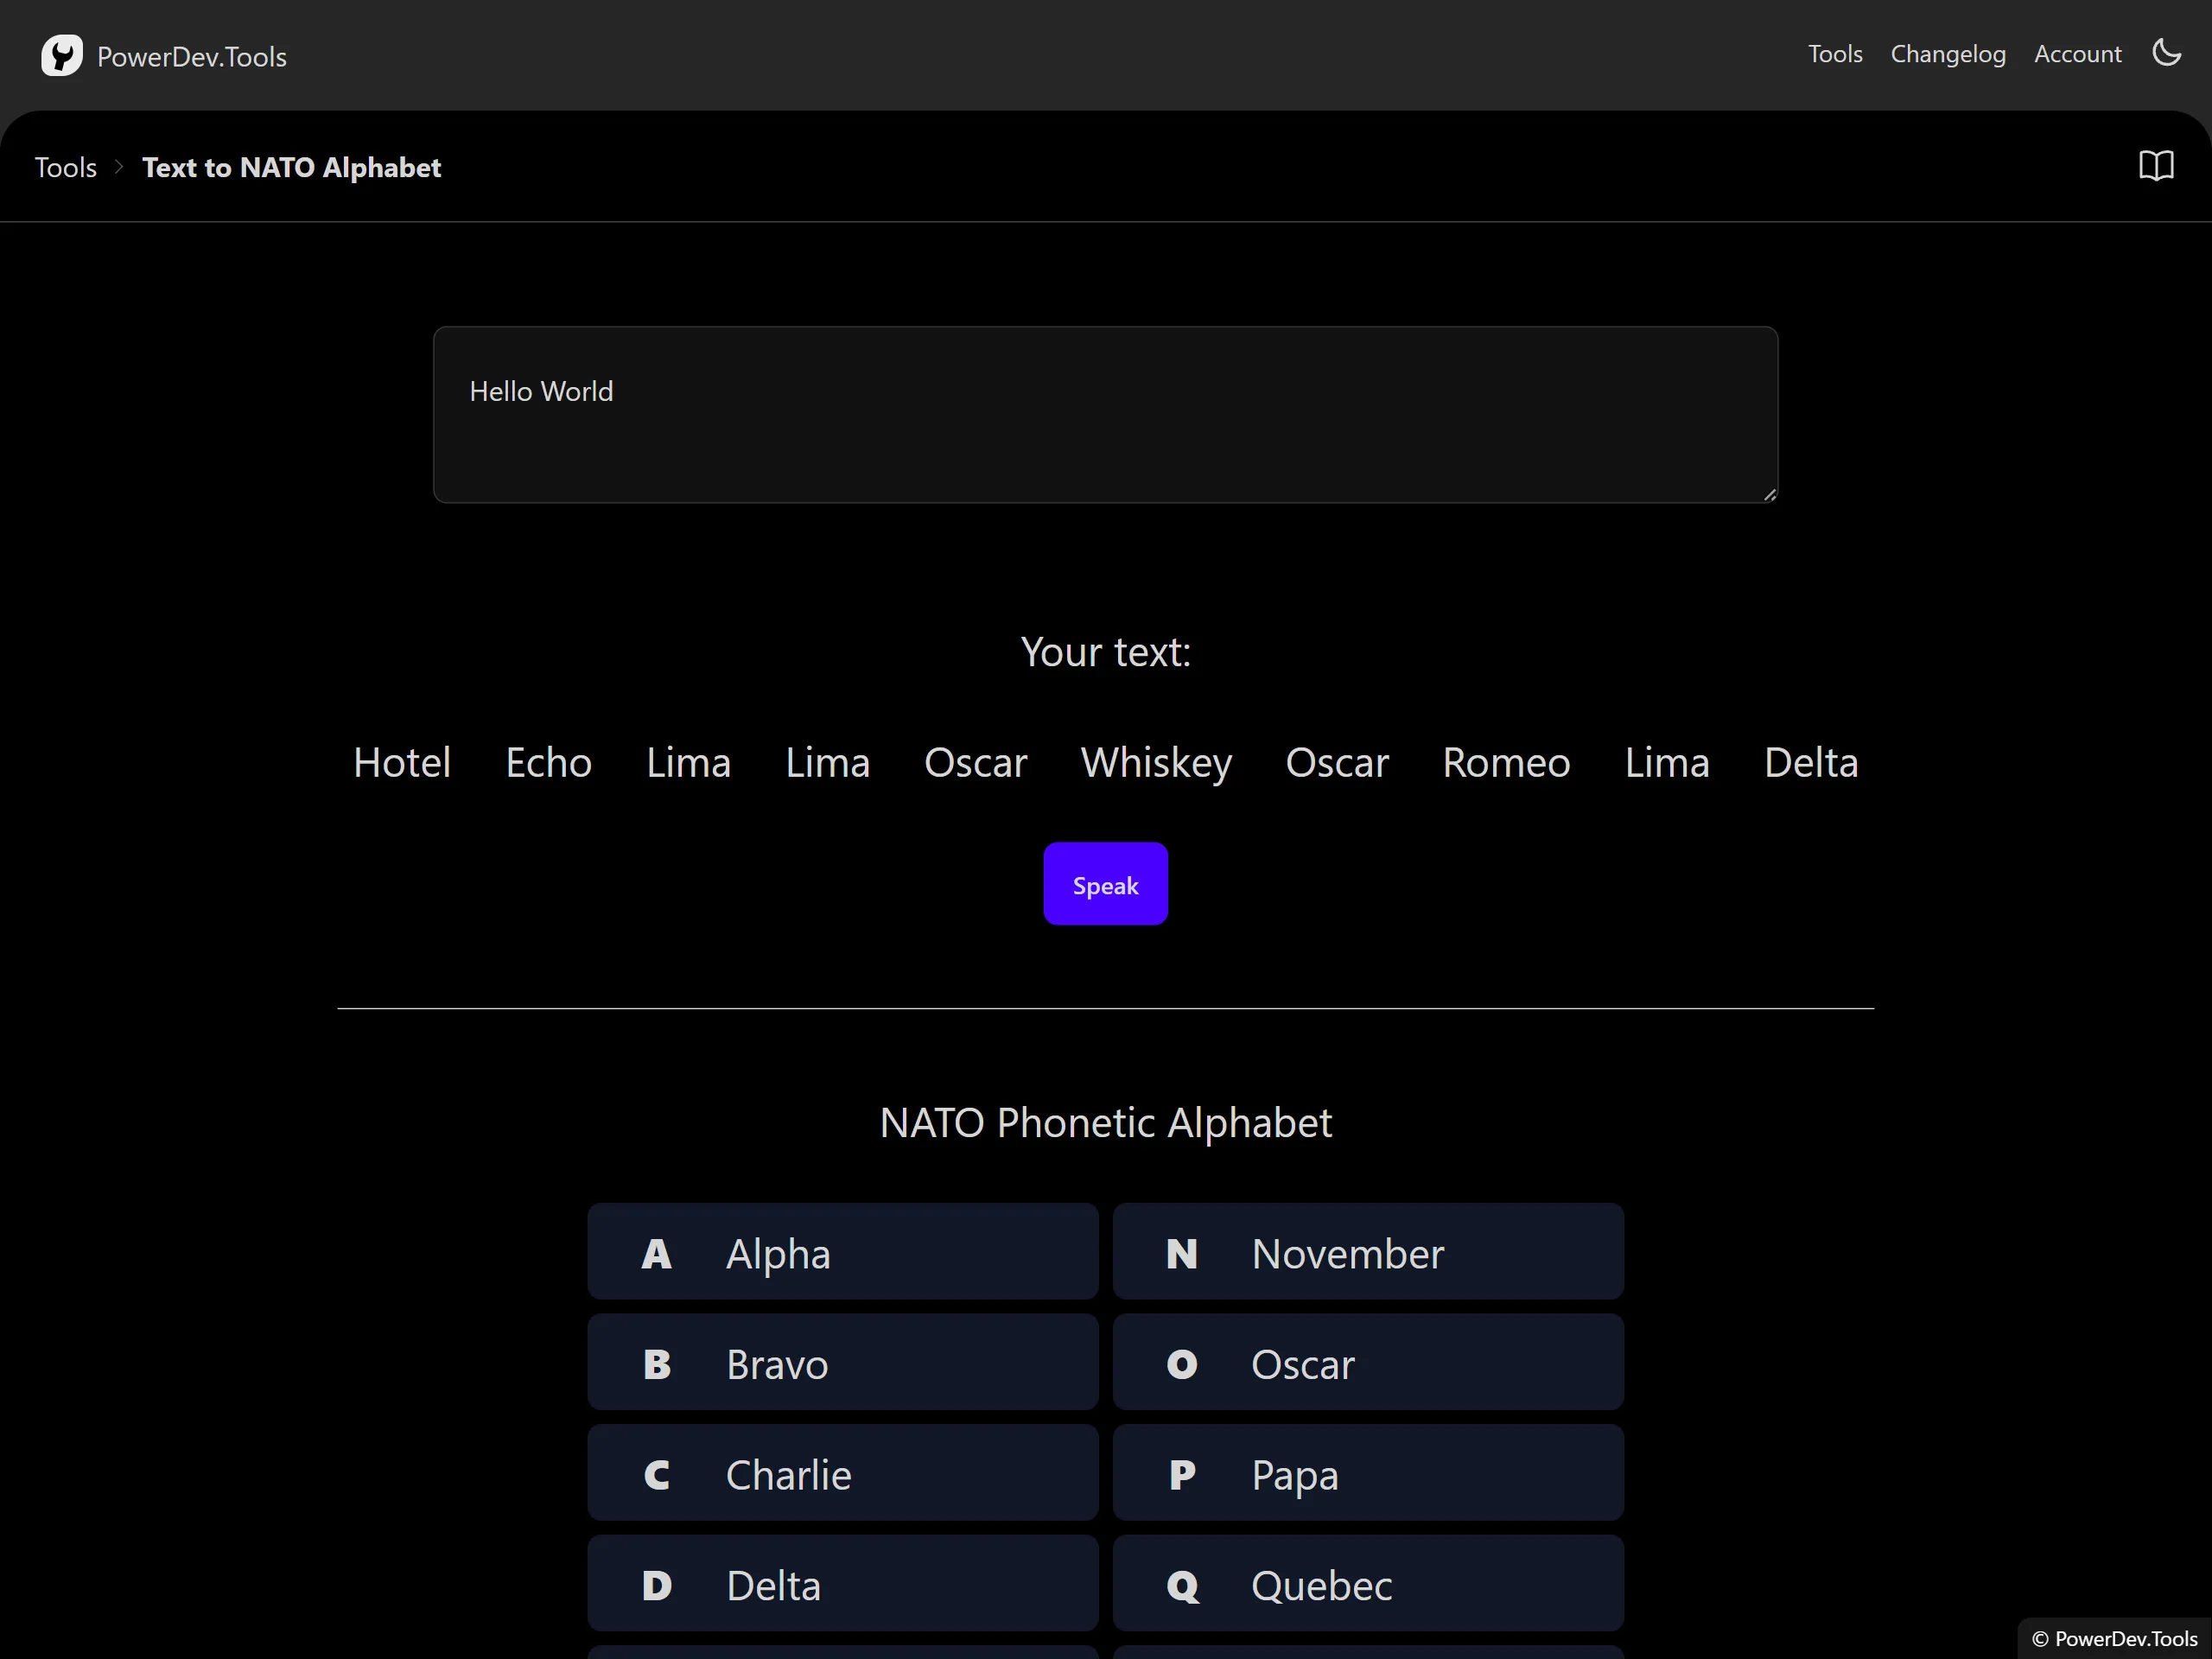Click the Hotel word in output
The image size is (2212, 1659).
[402, 763]
